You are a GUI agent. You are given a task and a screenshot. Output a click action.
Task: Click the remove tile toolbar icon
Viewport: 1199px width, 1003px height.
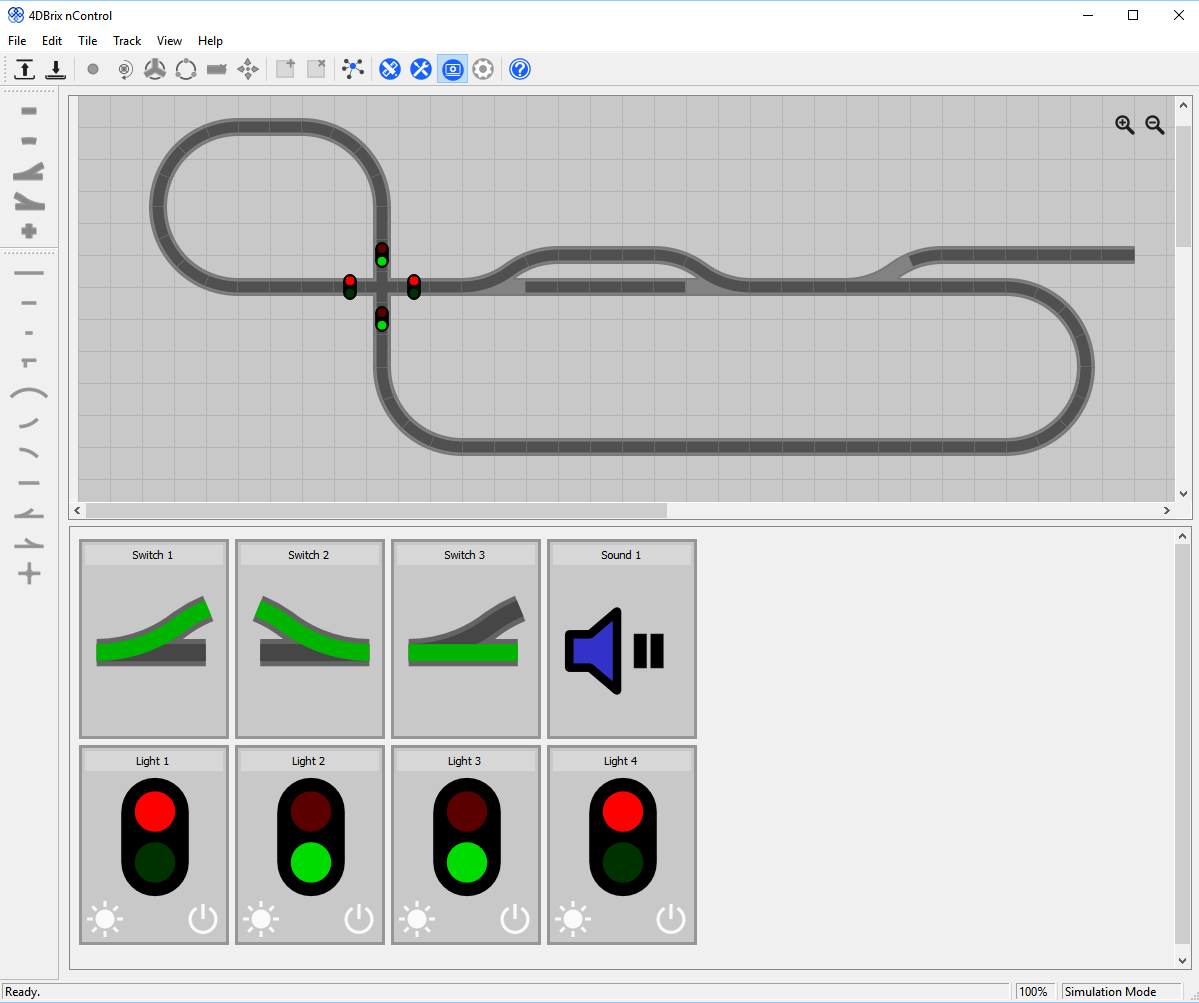317,69
